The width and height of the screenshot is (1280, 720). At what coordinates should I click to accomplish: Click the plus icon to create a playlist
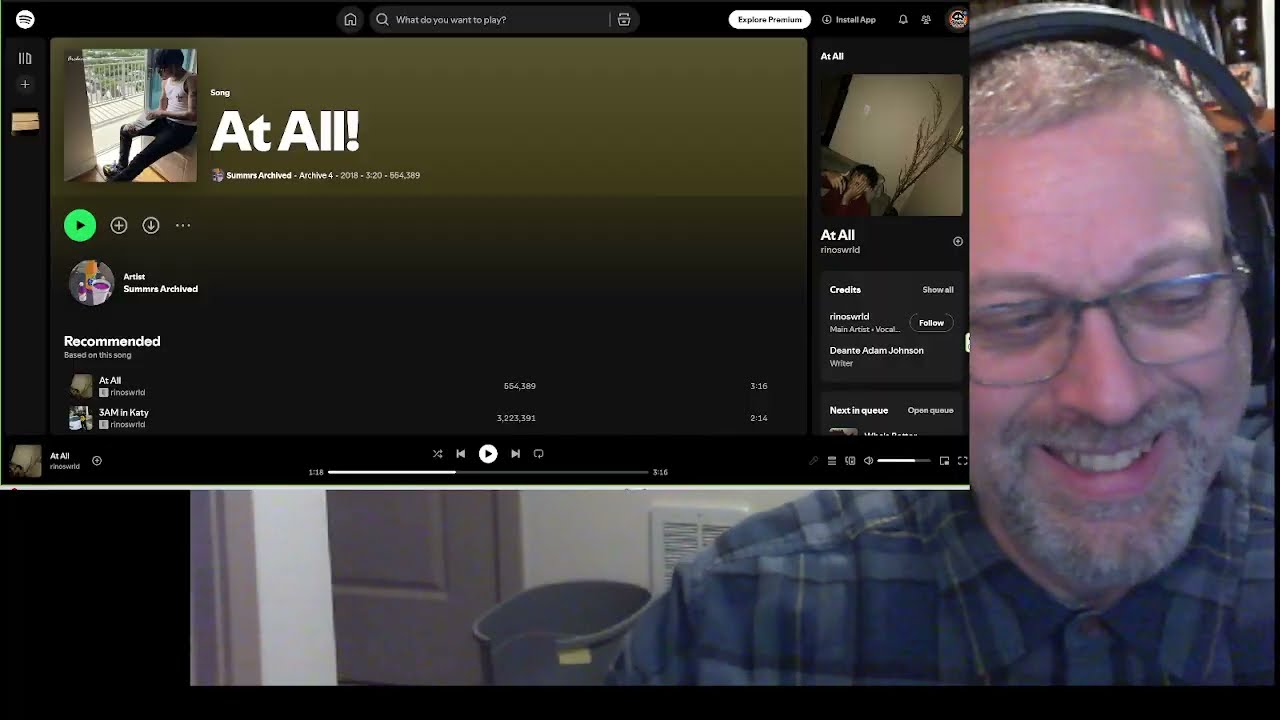click(x=25, y=84)
